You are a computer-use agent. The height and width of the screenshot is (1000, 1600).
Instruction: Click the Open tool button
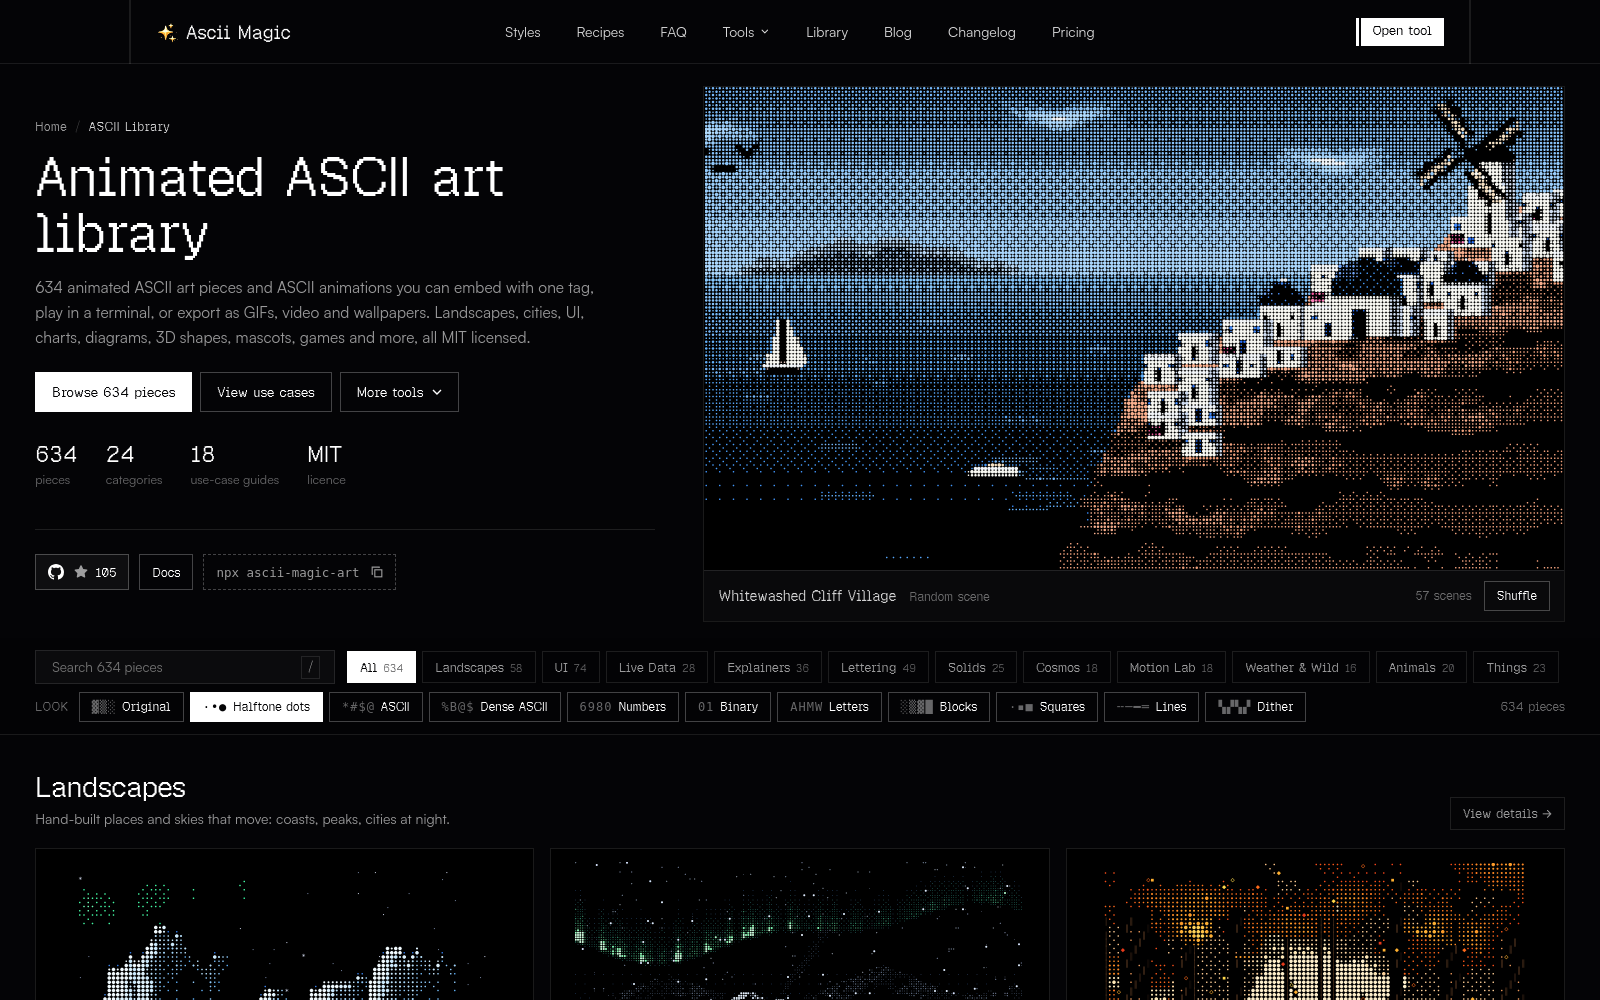click(1400, 31)
